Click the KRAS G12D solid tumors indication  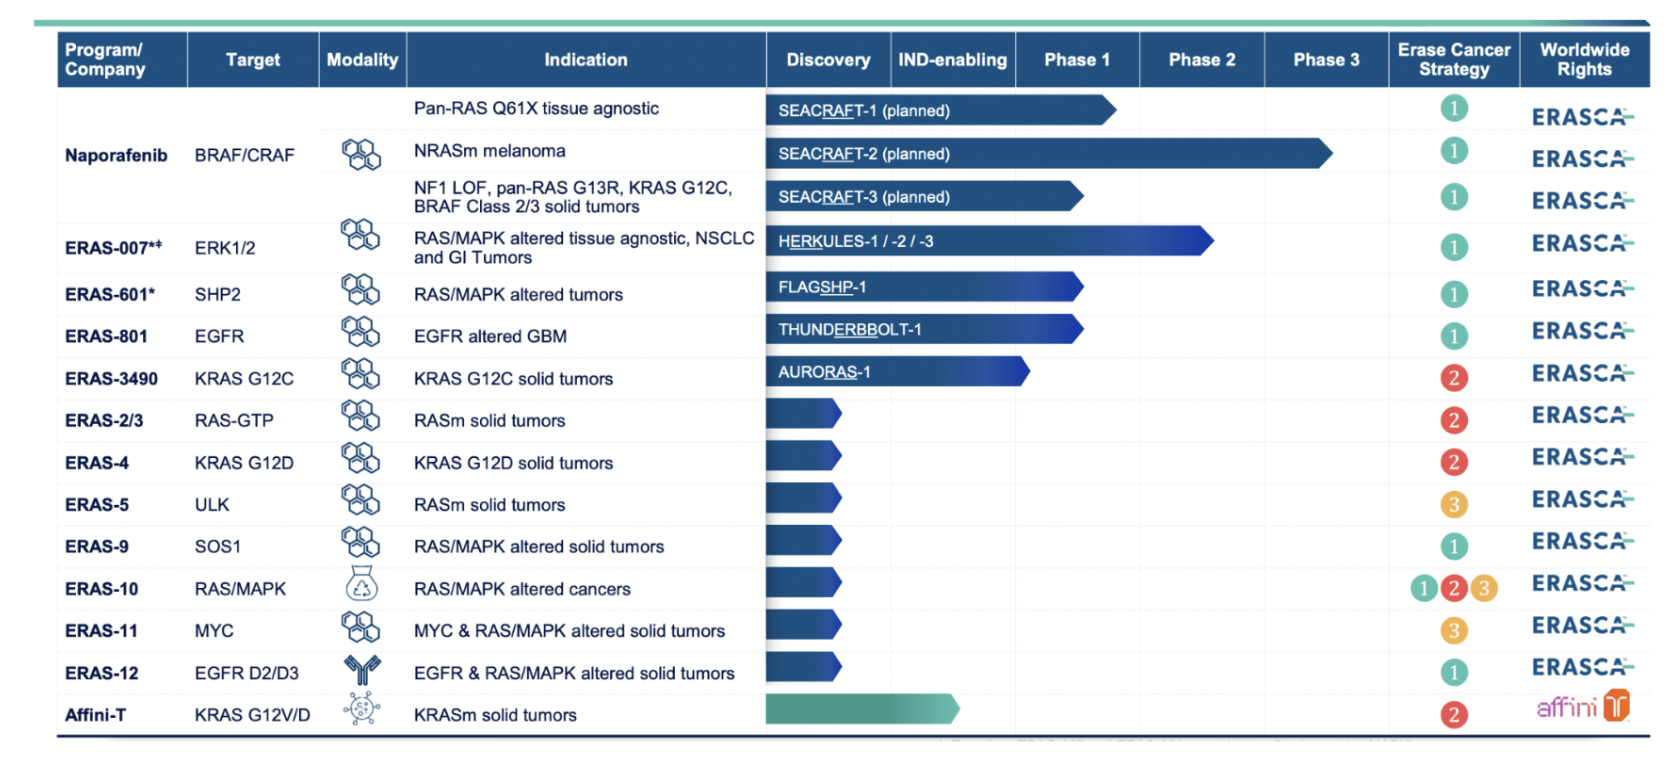tap(513, 463)
